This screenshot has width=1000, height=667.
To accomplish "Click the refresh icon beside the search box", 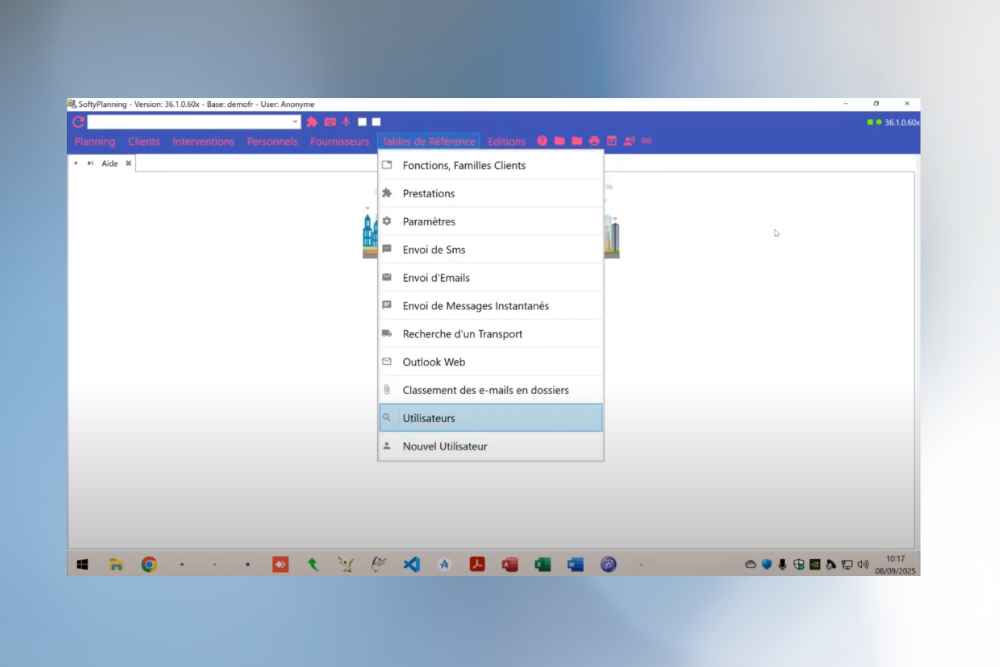I will 78,122.
